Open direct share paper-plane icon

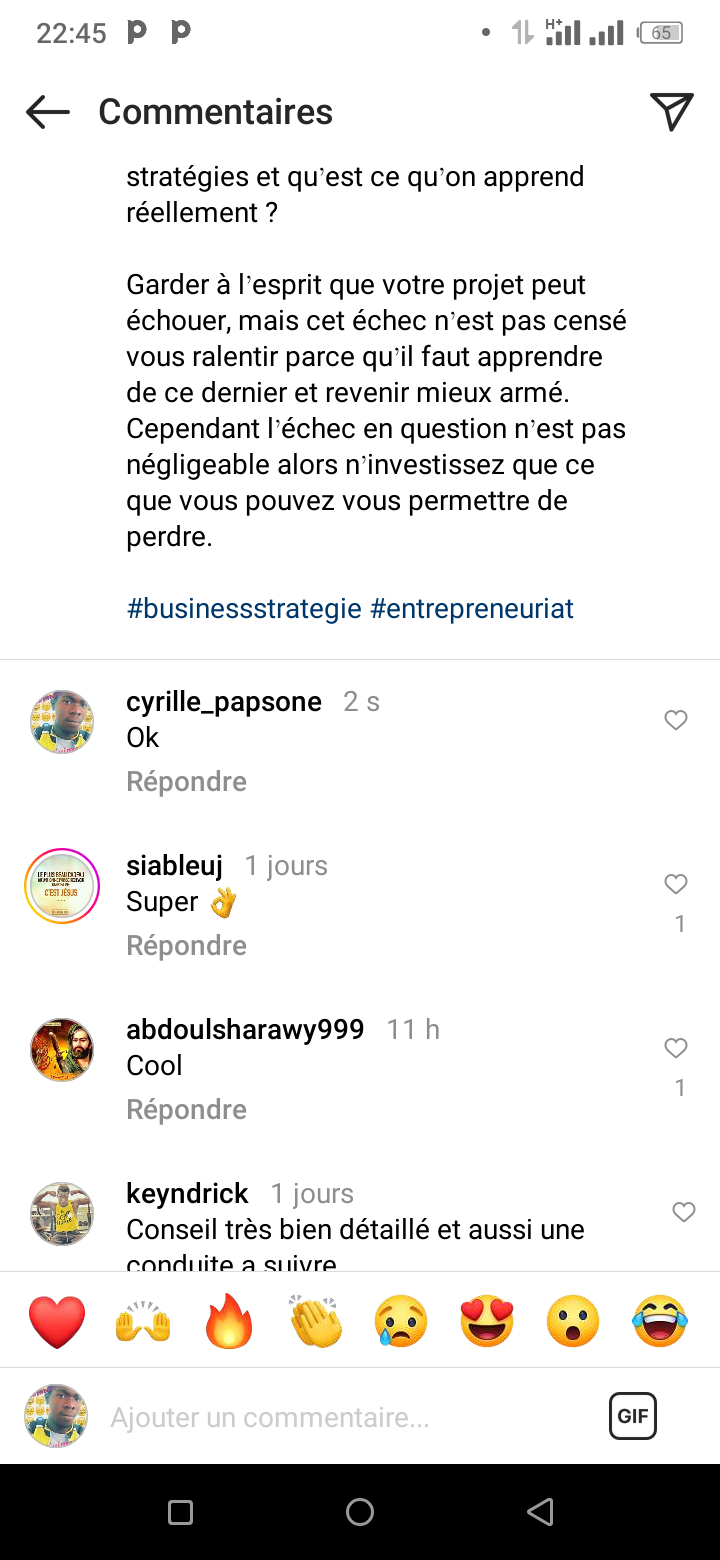click(671, 112)
